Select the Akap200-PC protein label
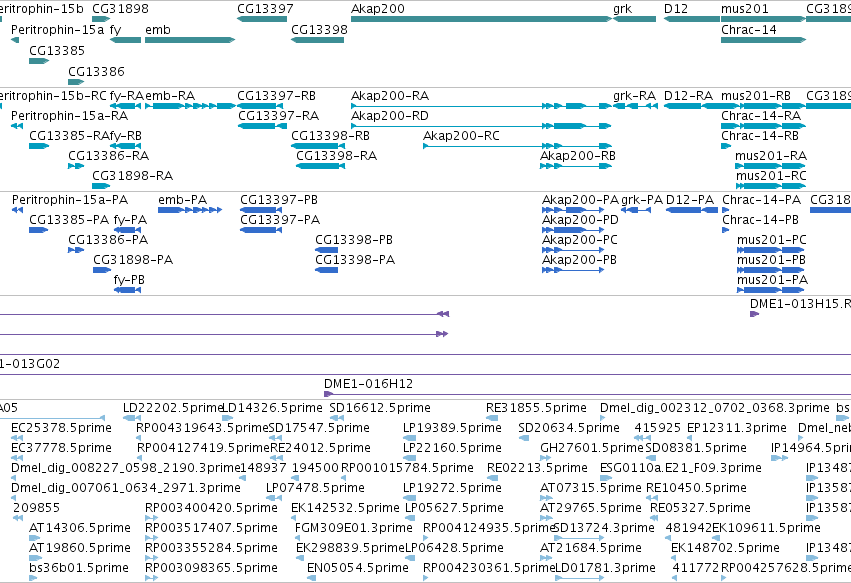 point(580,240)
